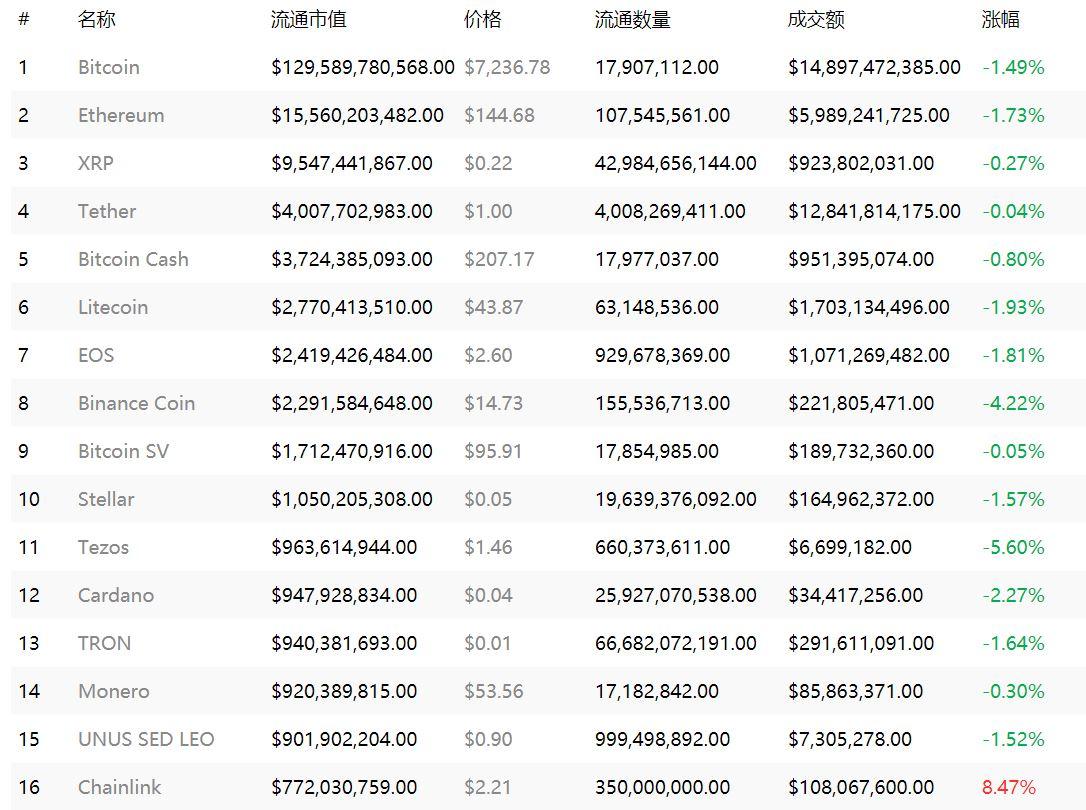
Task: Sort by 价格 column header
Action: click(x=483, y=19)
